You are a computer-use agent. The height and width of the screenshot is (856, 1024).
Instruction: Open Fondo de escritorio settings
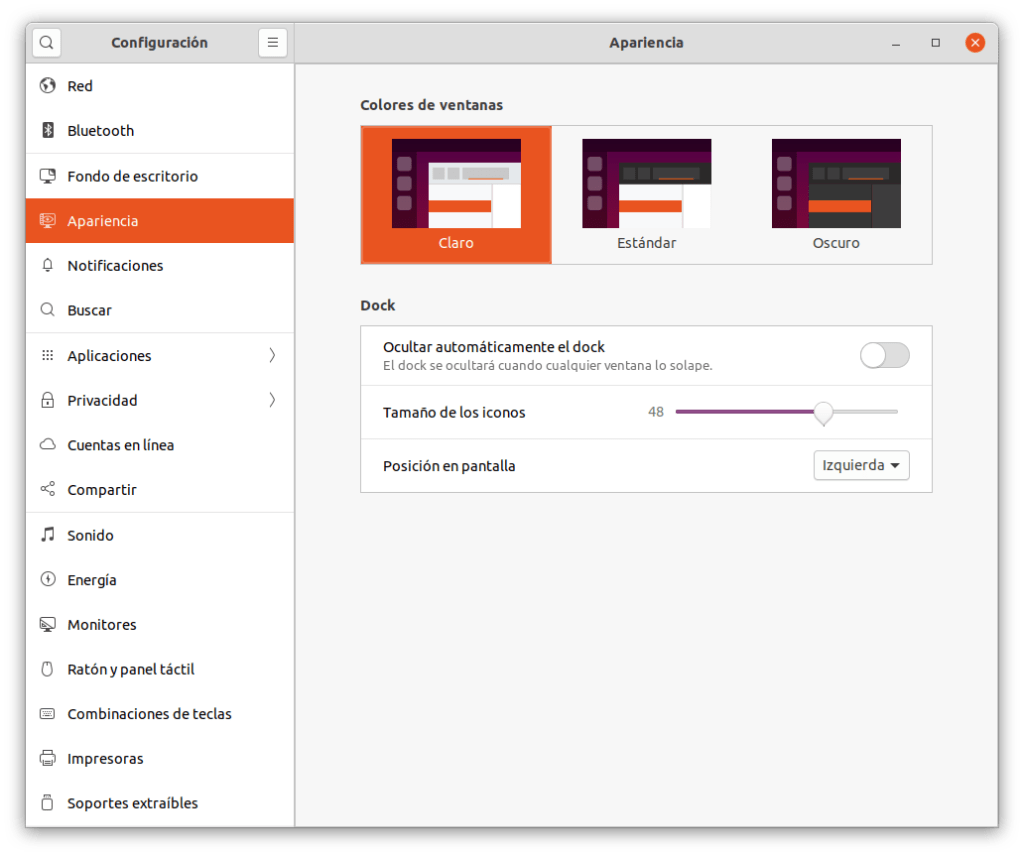132,176
